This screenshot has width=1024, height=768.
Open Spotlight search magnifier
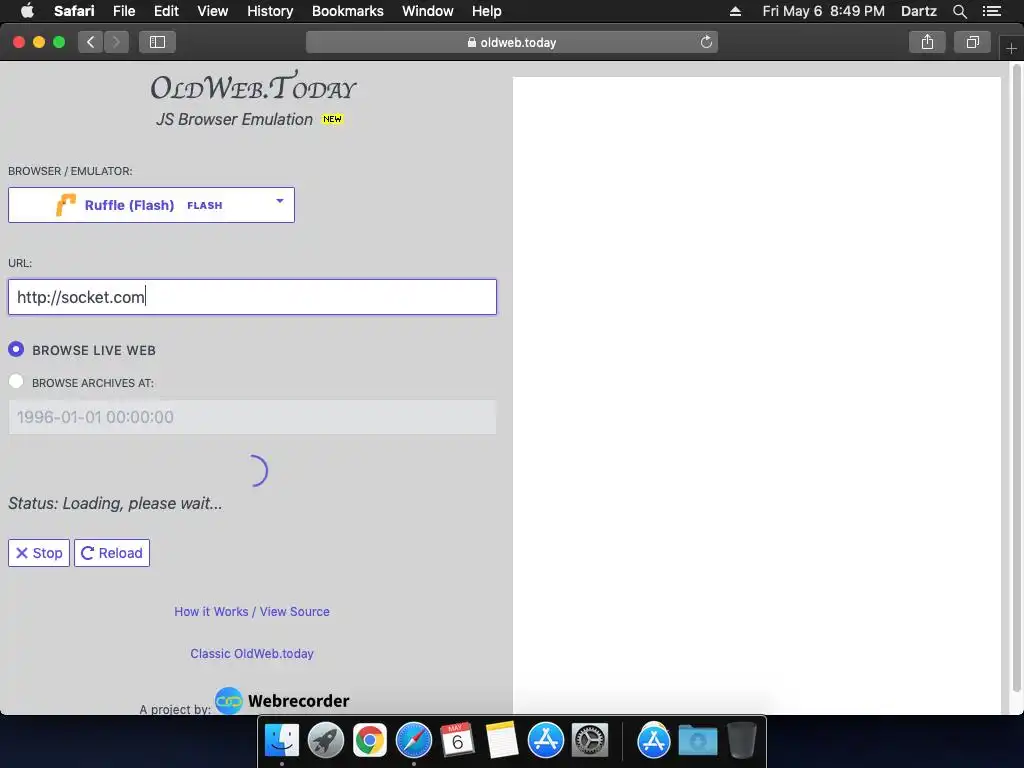[959, 11]
